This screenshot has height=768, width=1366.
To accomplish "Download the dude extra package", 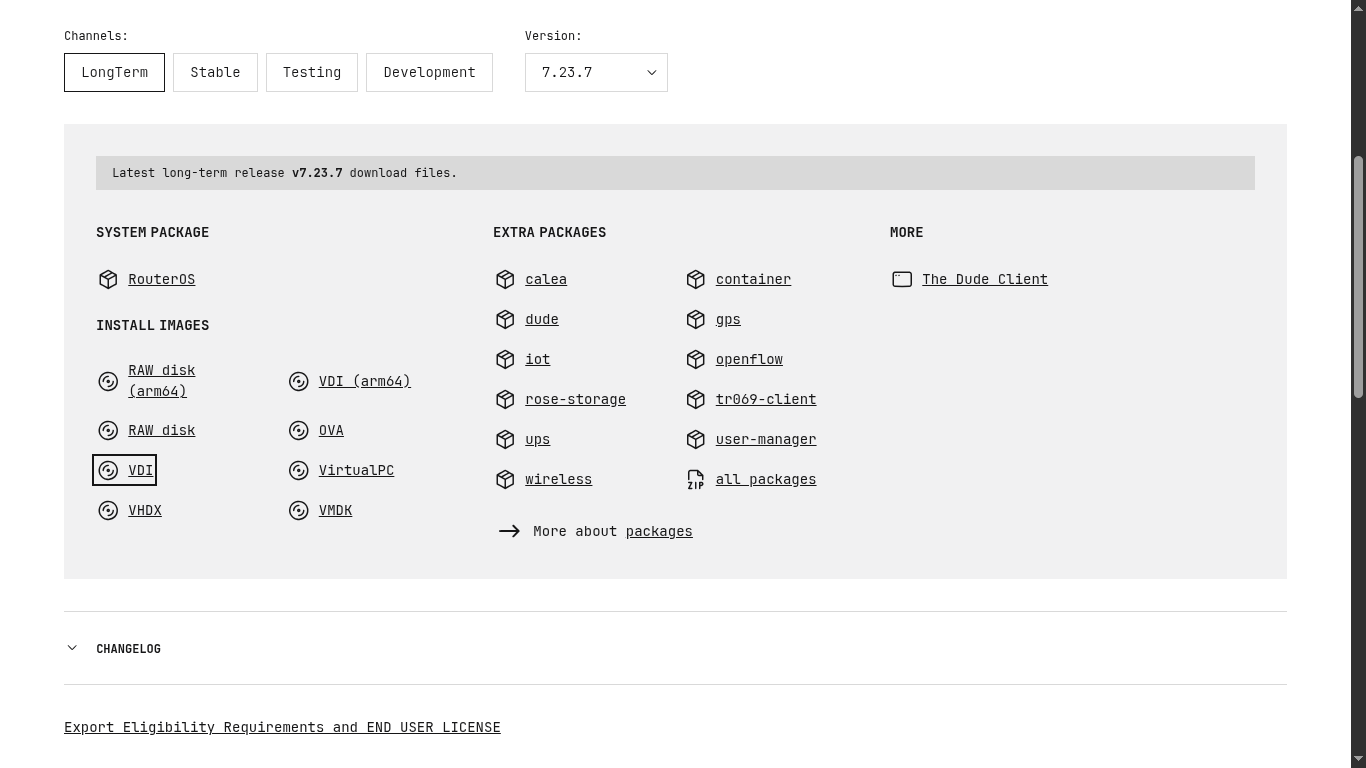I will [x=541, y=319].
